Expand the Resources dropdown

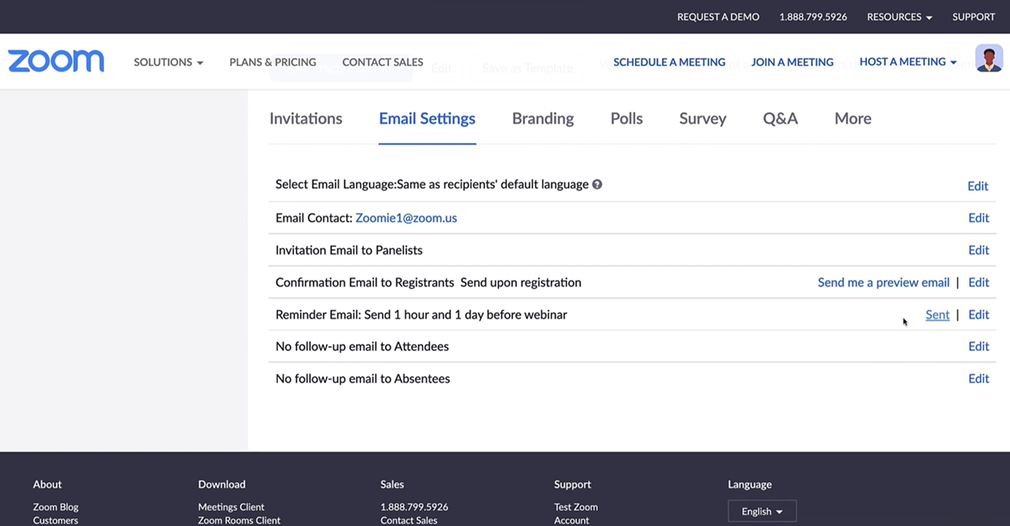899,17
